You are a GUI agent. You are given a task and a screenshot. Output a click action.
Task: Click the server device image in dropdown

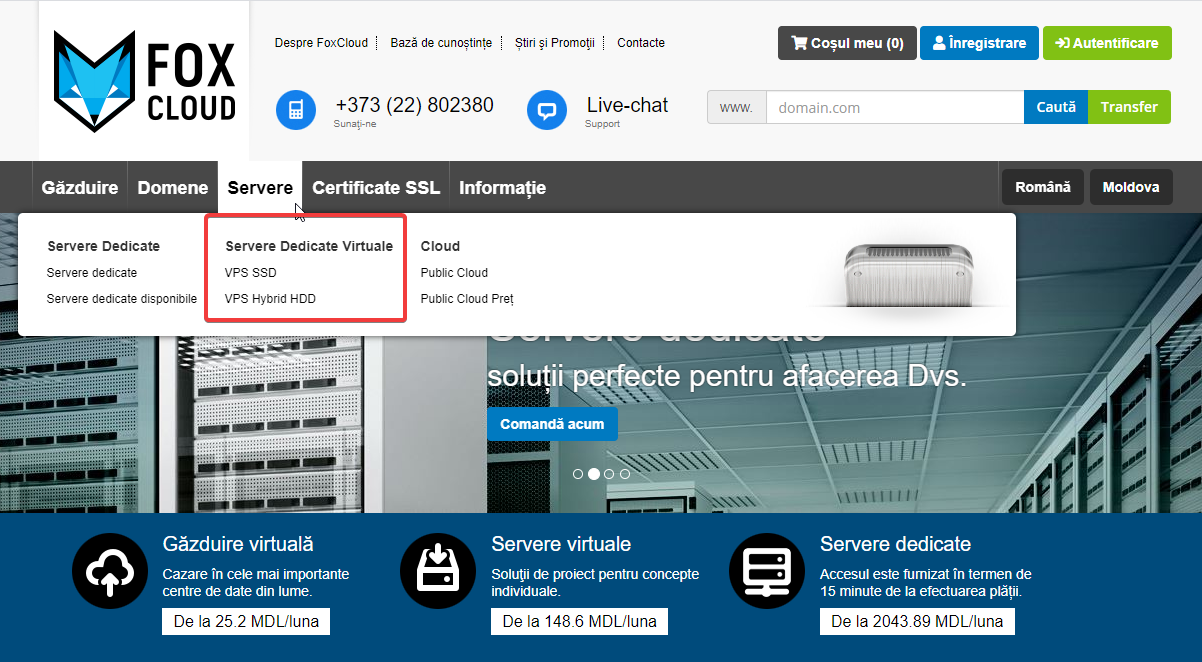tap(908, 273)
